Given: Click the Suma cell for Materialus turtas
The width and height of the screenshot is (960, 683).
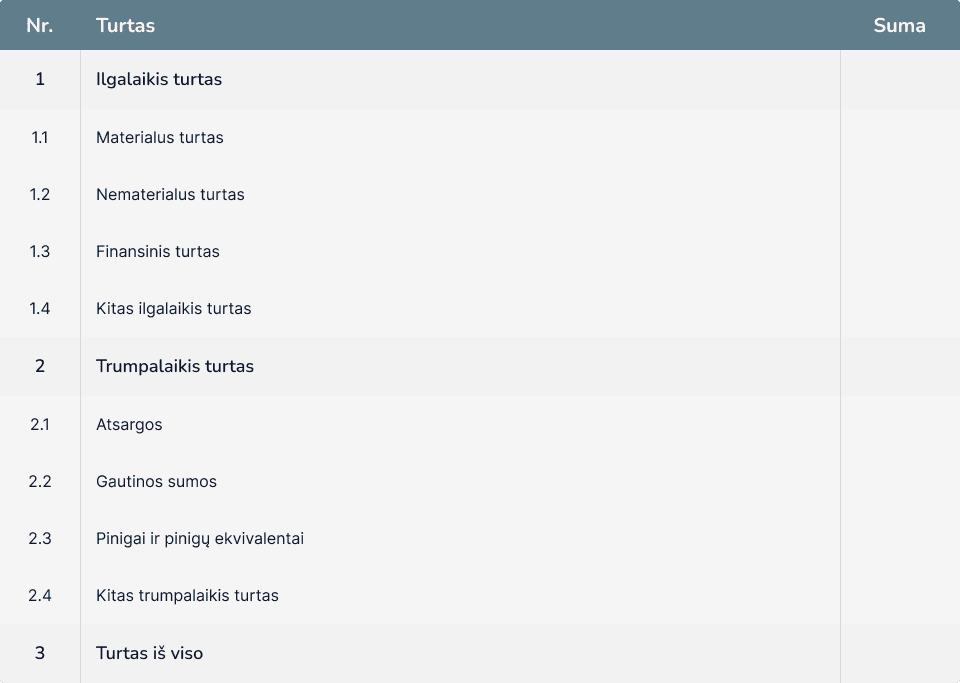Looking at the screenshot, I should point(900,138).
